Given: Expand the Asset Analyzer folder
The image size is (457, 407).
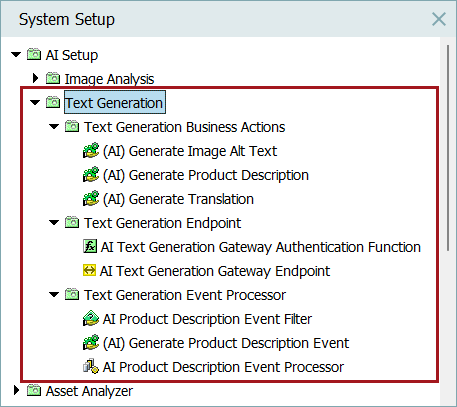Looking at the screenshot, I should coord(16,390).
